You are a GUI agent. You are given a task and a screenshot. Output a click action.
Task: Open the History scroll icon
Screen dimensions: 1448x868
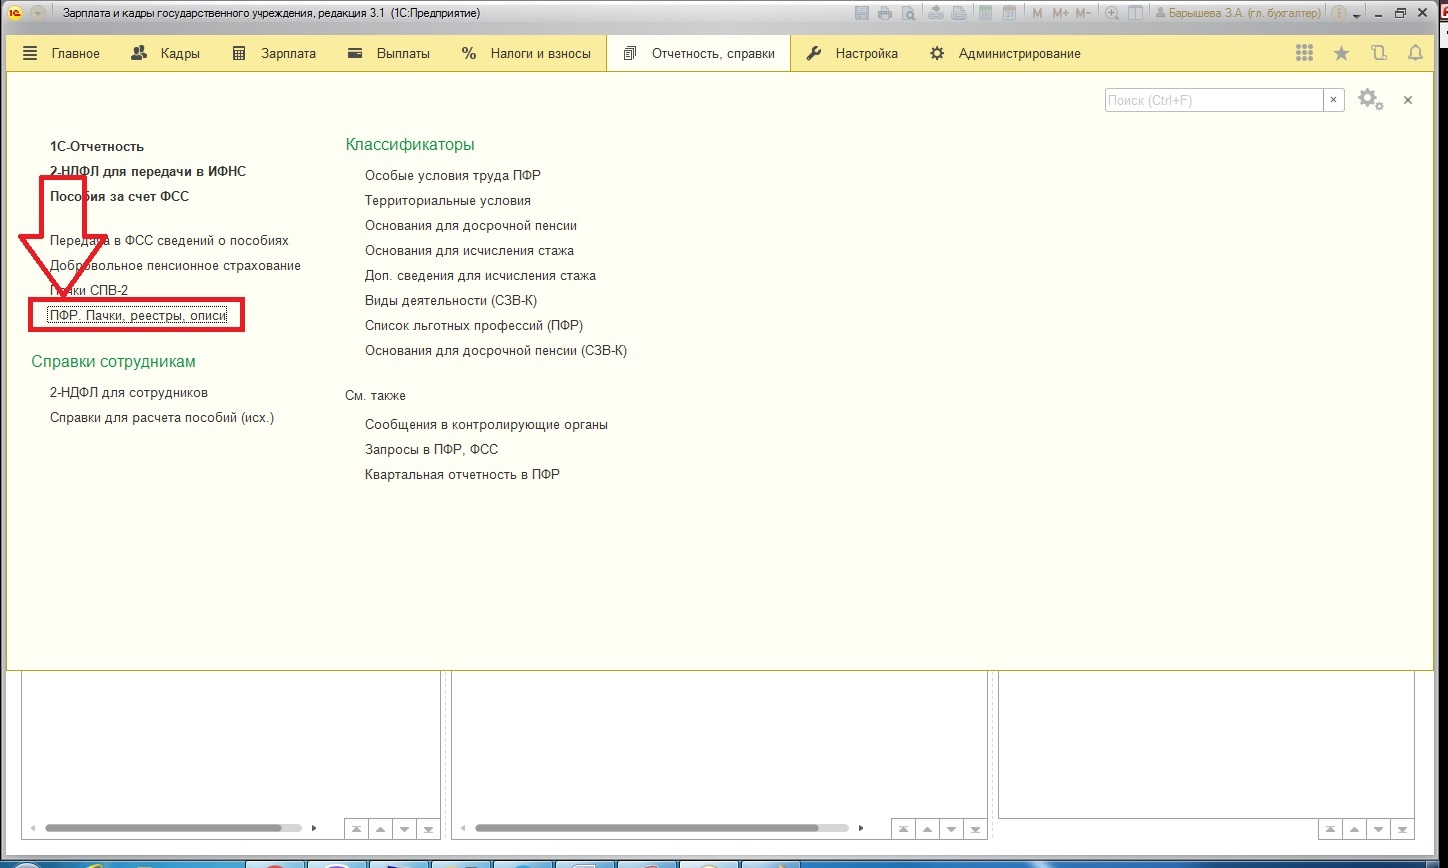coord(1379,53)
